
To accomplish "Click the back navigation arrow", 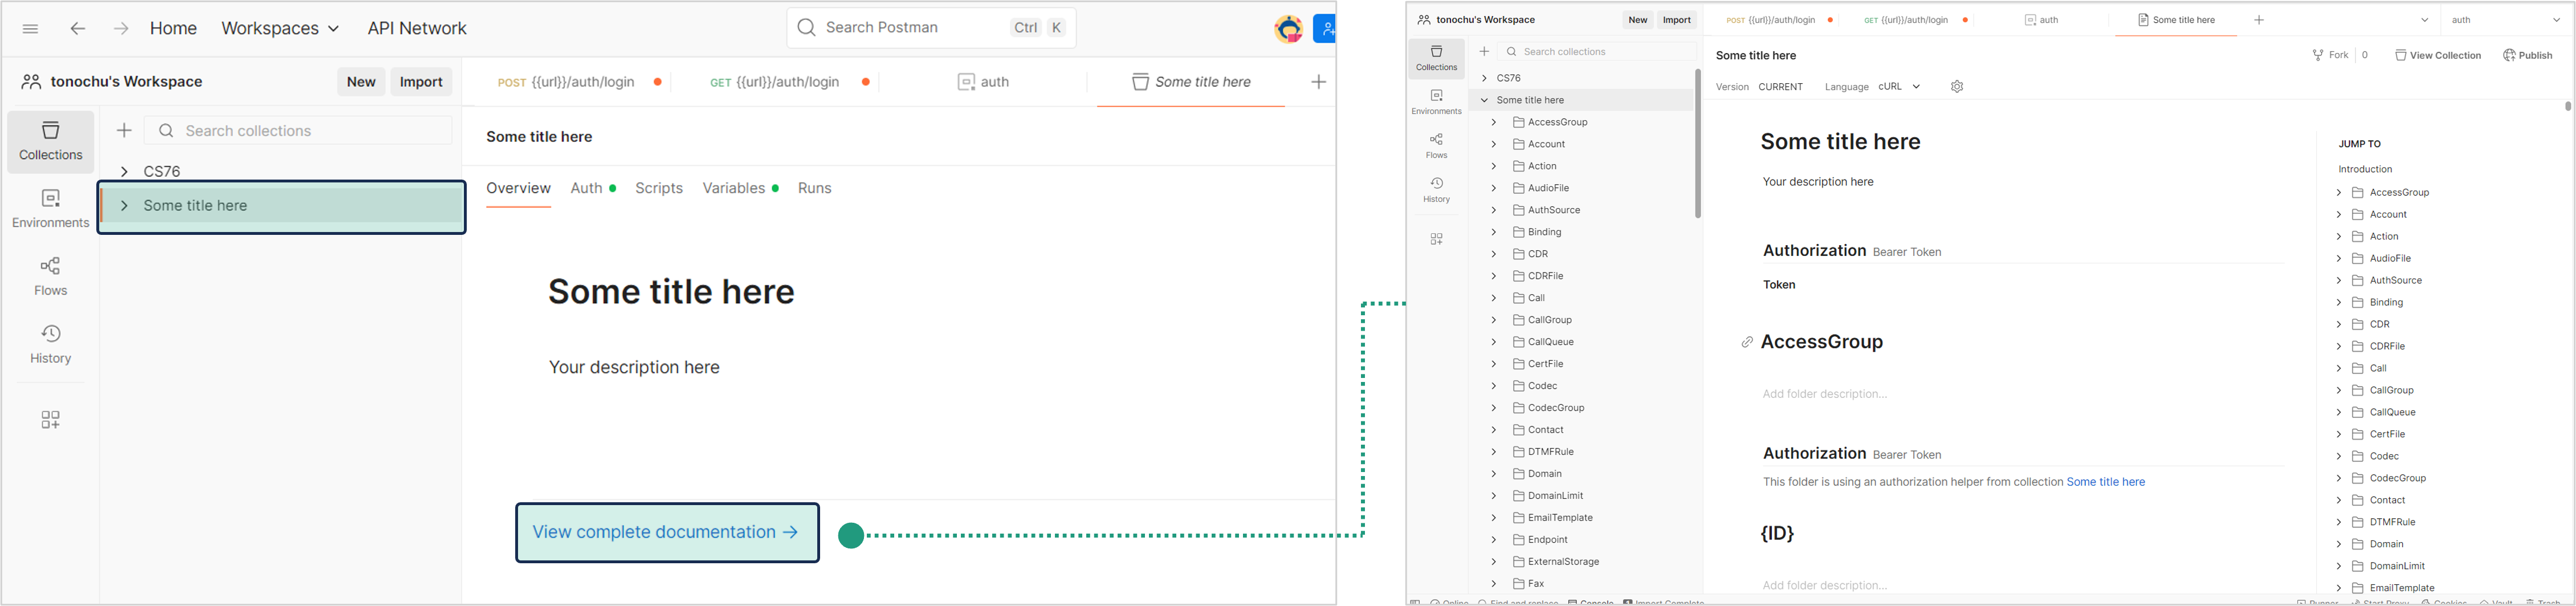I will tap(77, 29).
